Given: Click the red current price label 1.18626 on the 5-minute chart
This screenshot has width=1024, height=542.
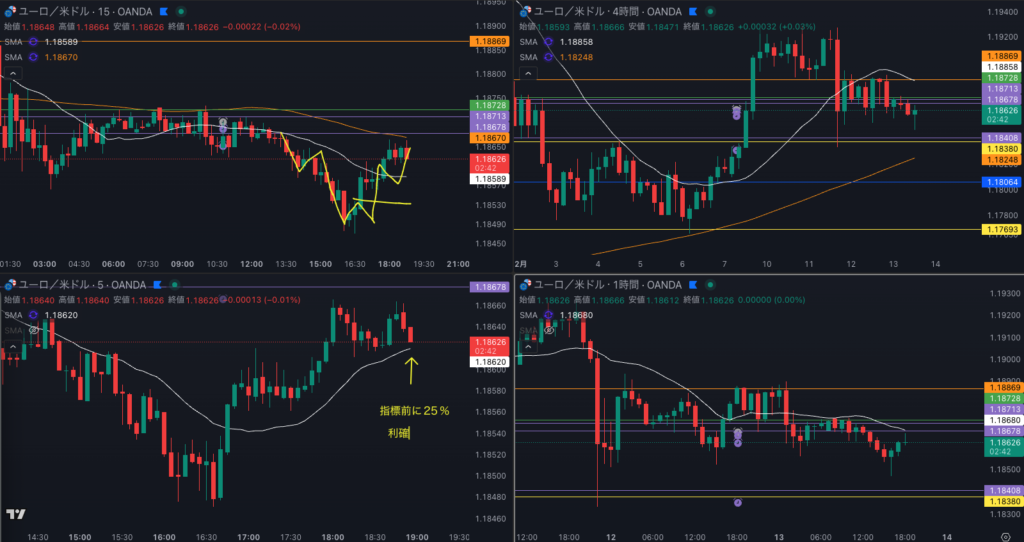Looking at the screenshot, I should tap(488, 342).
